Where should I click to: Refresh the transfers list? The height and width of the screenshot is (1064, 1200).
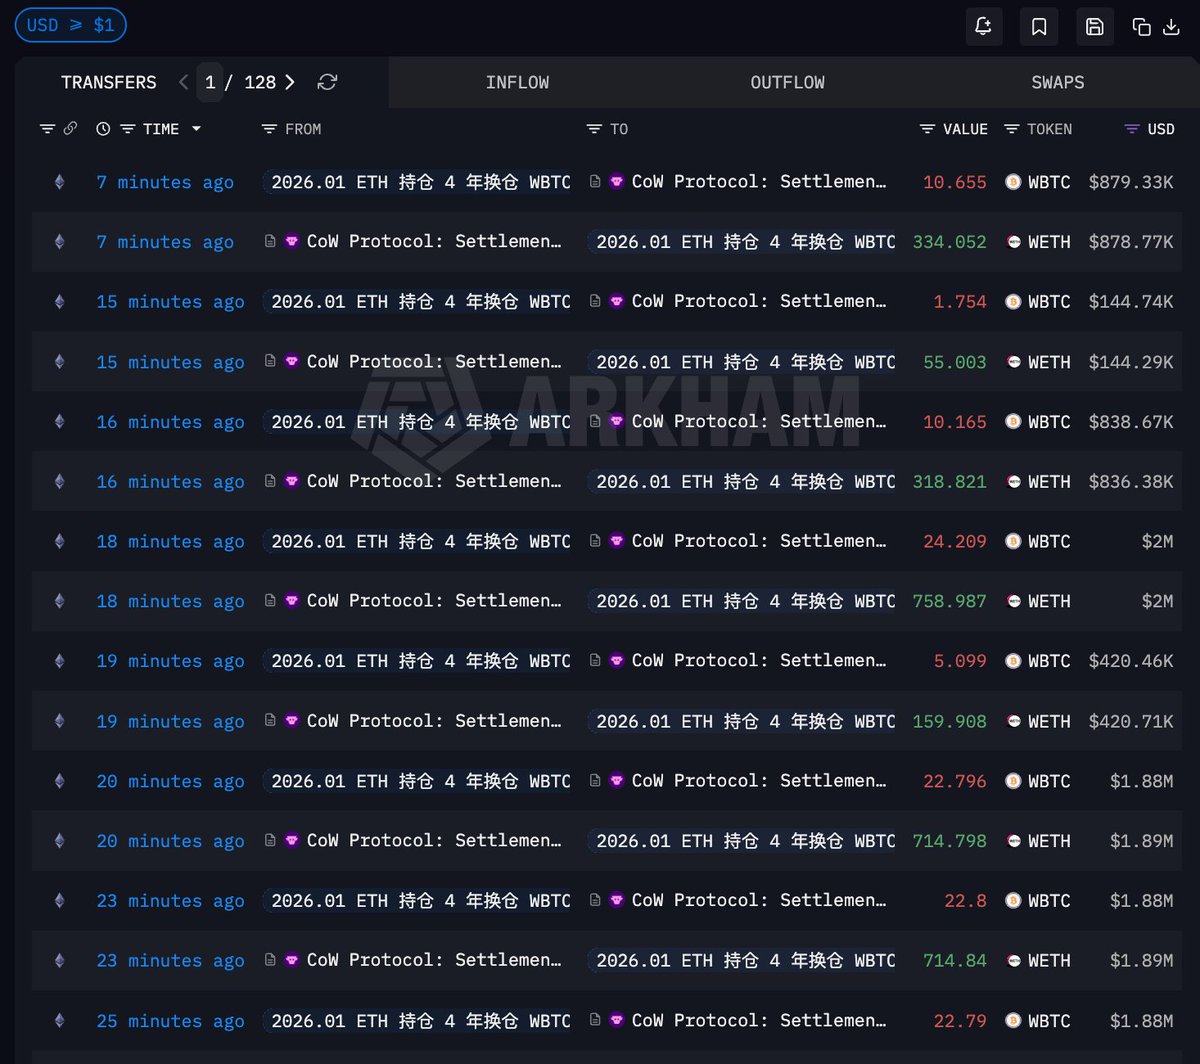(327, 82)
